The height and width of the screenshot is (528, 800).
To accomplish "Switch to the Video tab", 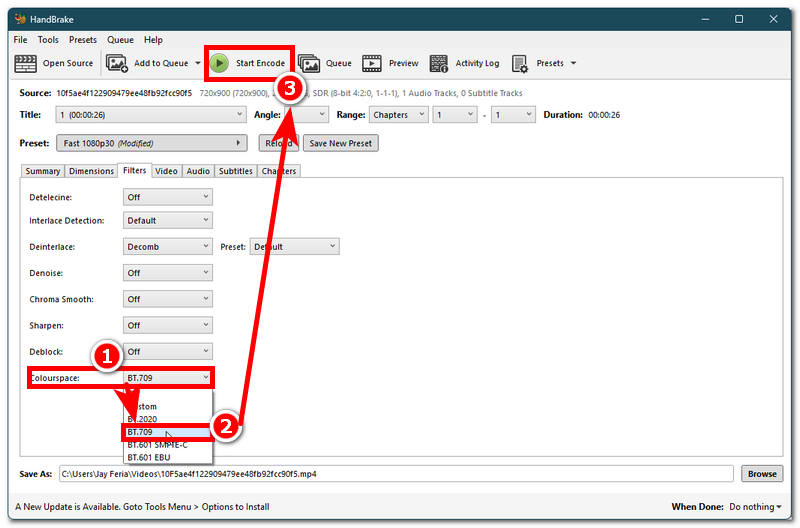I will pyautogui.click(x=166, y=171).
